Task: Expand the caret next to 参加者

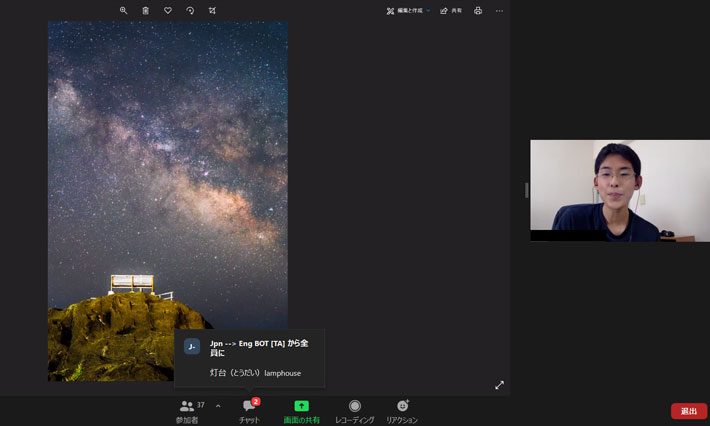Action: [x=218, y=406]
